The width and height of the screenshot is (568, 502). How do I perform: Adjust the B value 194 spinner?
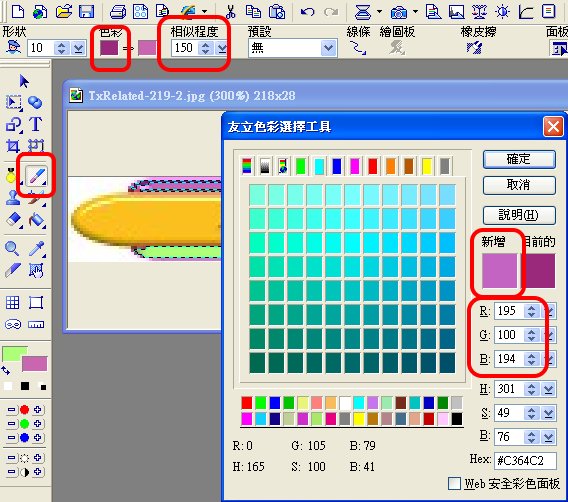531,359
